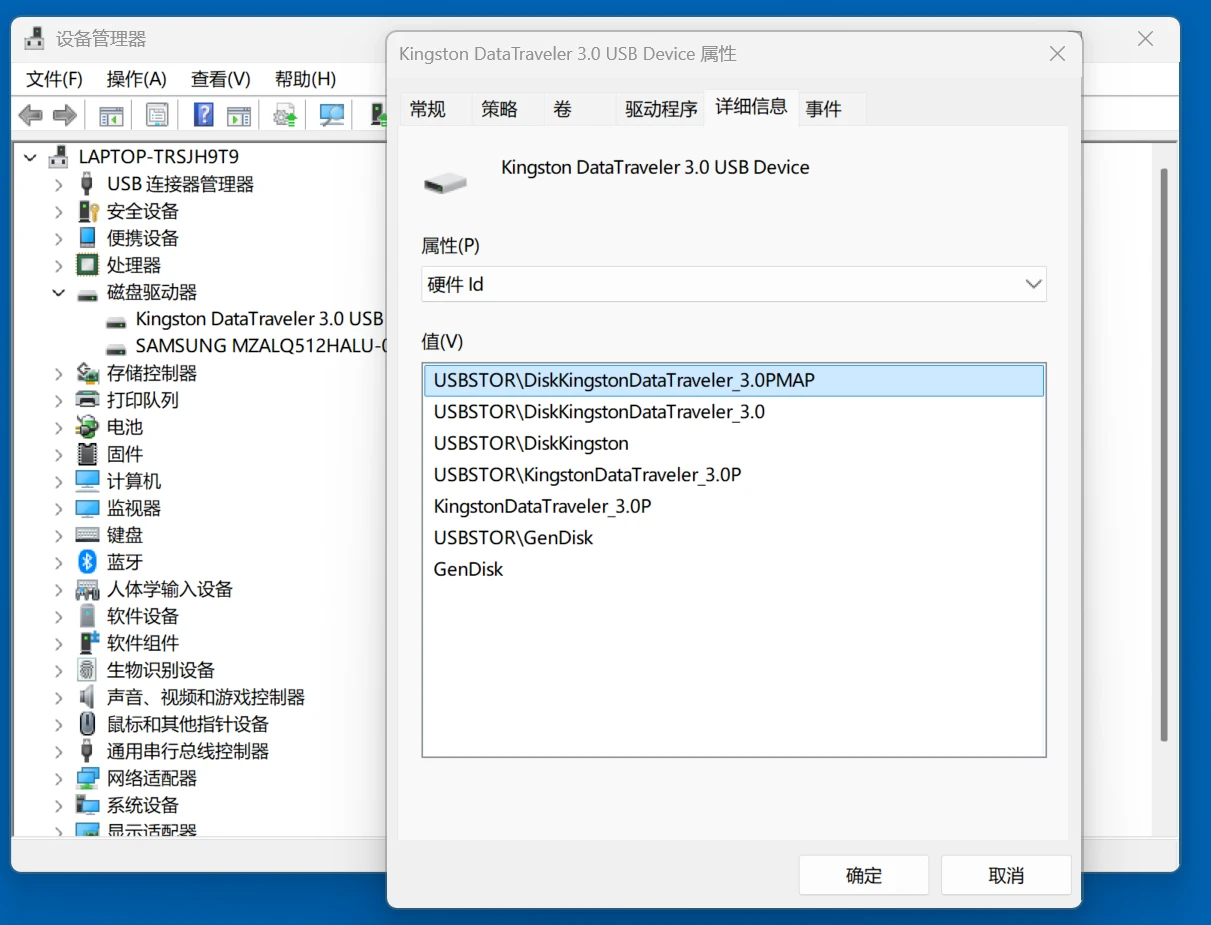
Task: Close the Kingston properties dialog
Action: pos(1057,54)
